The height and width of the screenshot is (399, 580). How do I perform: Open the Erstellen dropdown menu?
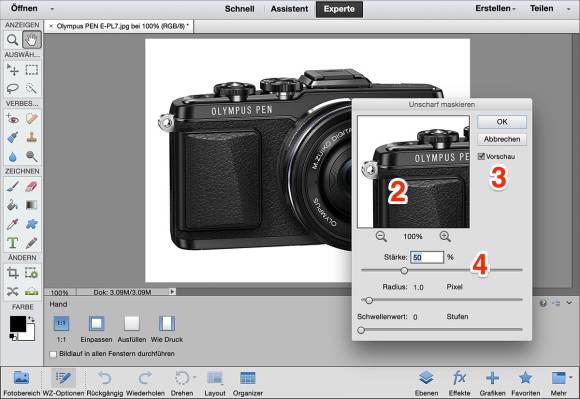click(x=495, y=8)
